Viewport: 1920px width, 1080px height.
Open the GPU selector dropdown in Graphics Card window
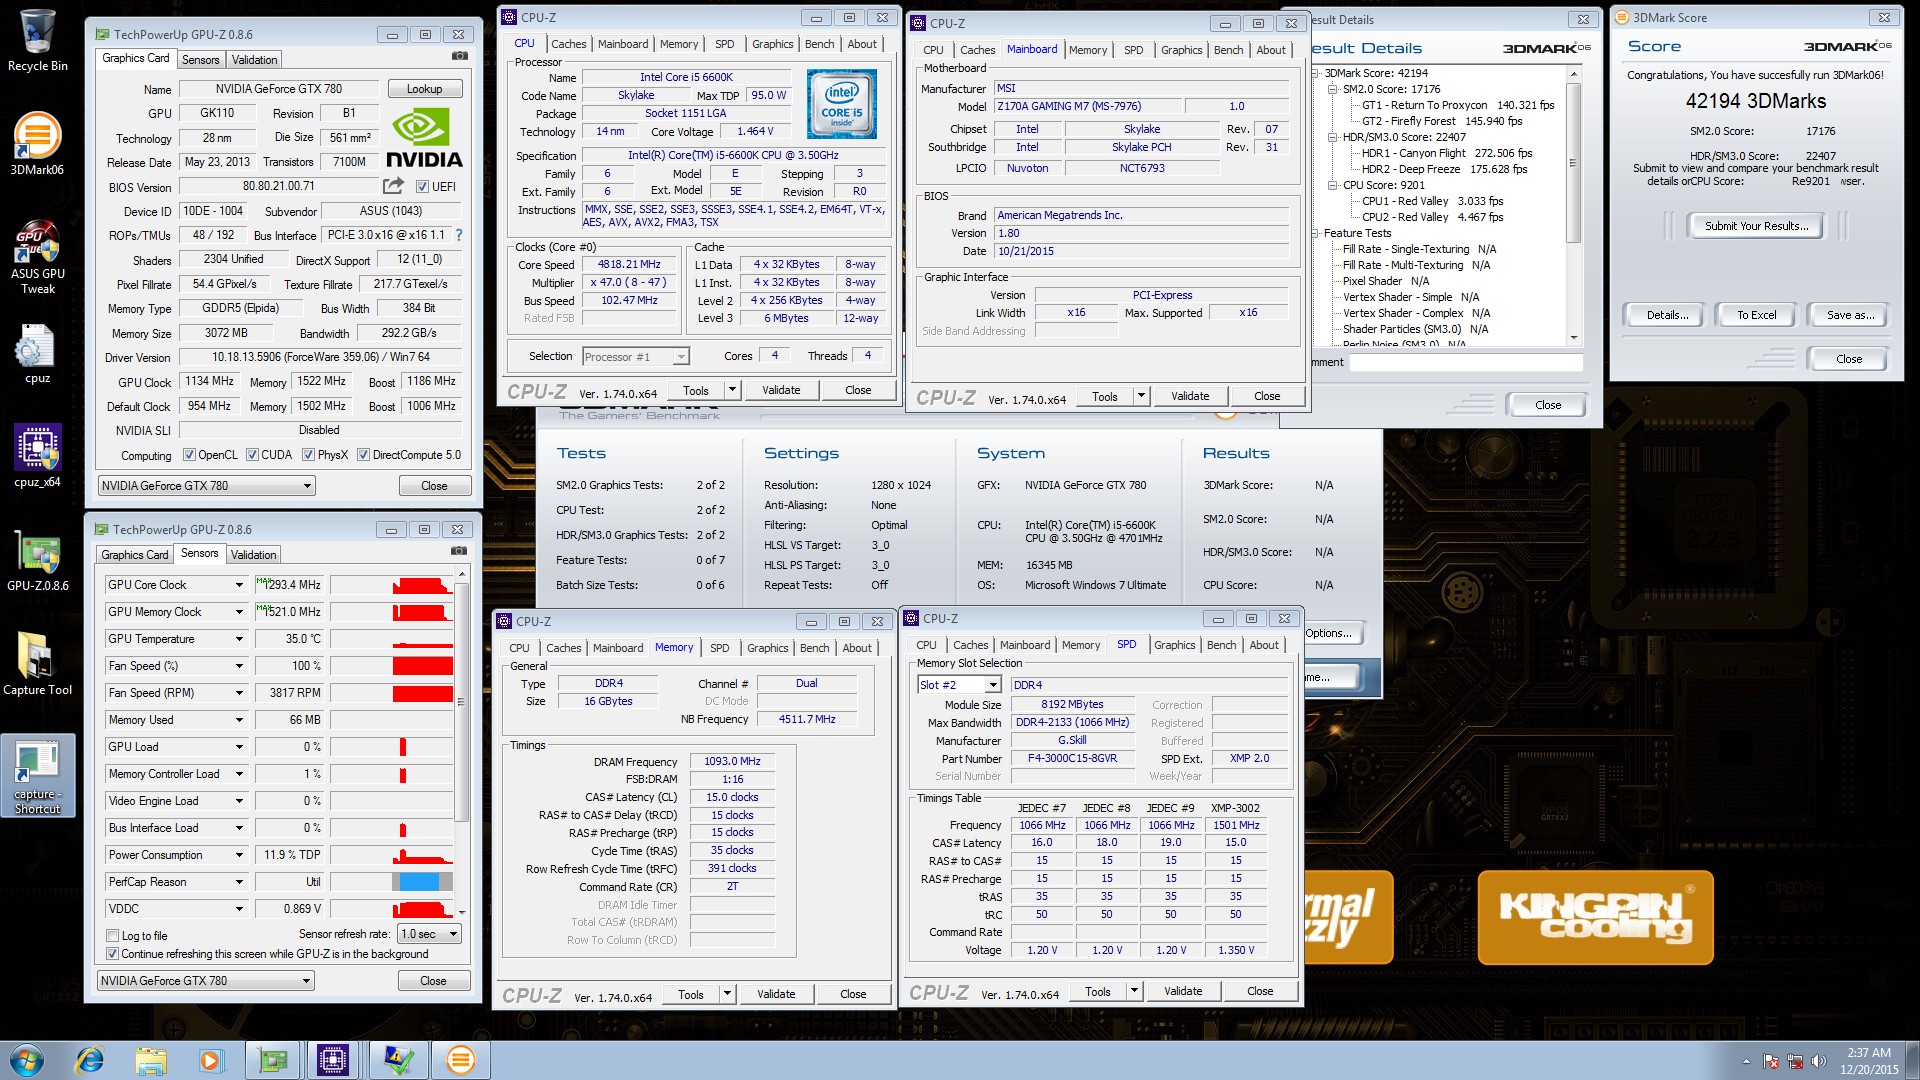click(207, 486)
